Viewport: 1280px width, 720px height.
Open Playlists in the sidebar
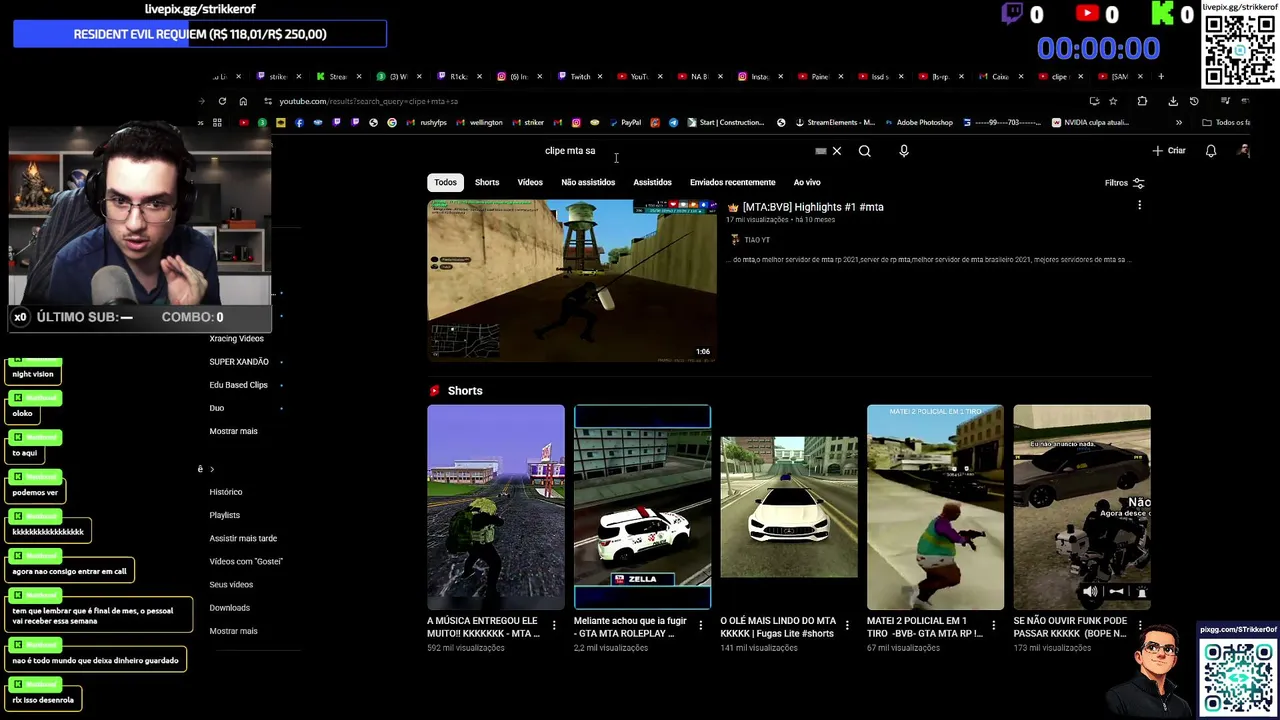[x=224, y=515]
